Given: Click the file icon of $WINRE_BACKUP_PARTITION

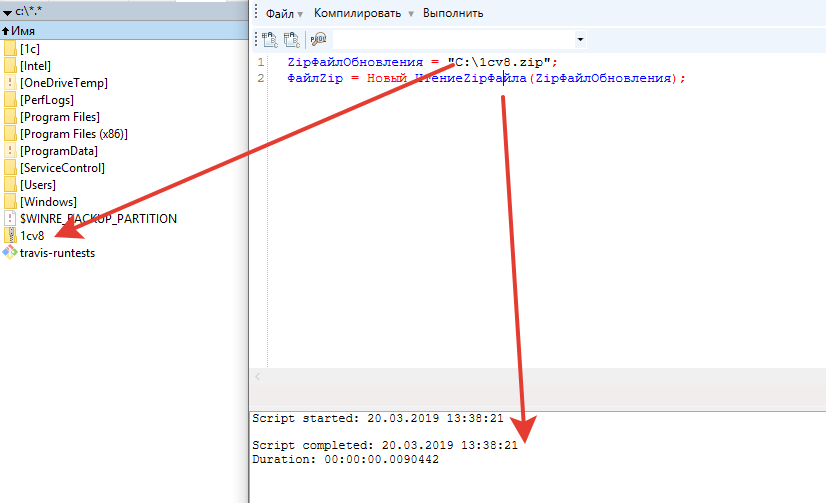Looking at the screenshot, I should (10, 219).
